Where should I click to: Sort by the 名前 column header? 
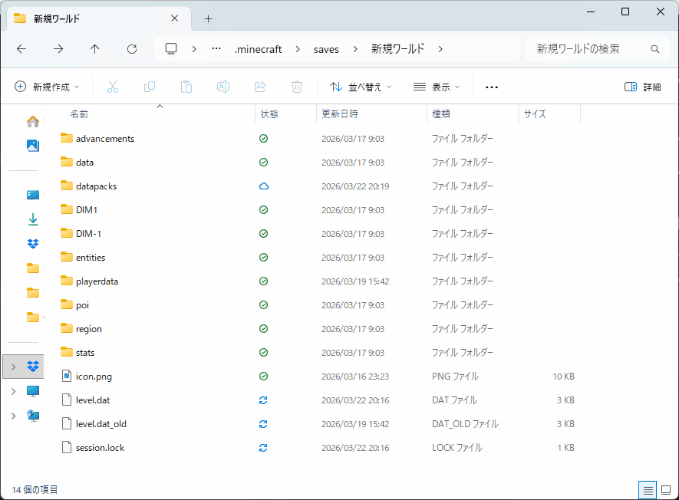(x=79, y=114)
